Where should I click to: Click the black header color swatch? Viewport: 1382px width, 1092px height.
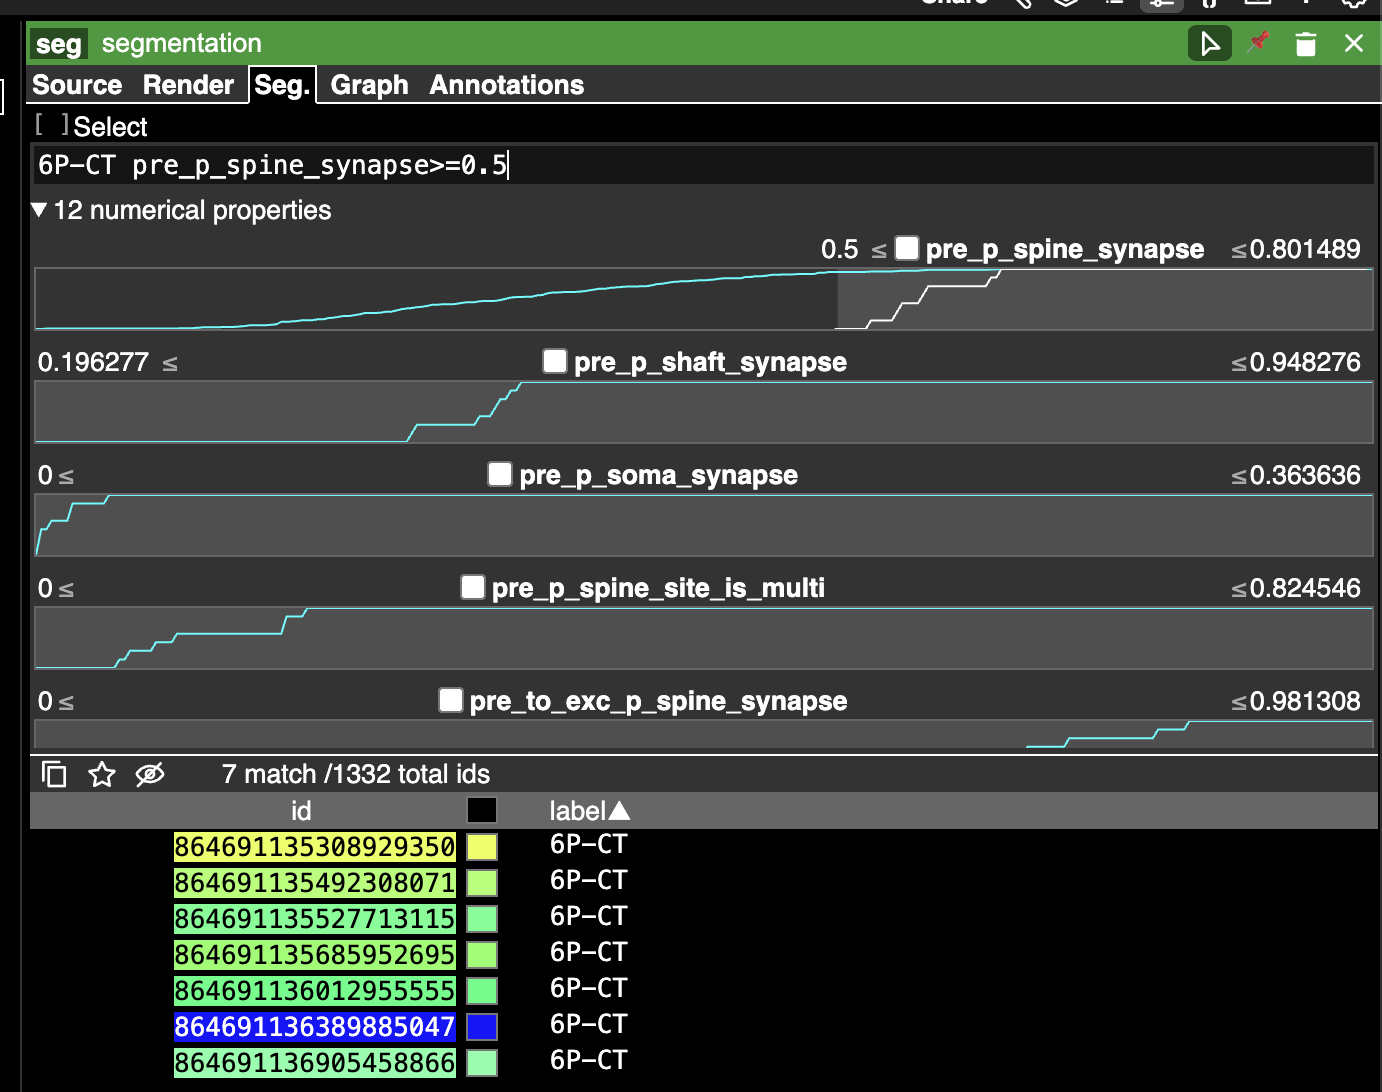click(x=482, y=810)
